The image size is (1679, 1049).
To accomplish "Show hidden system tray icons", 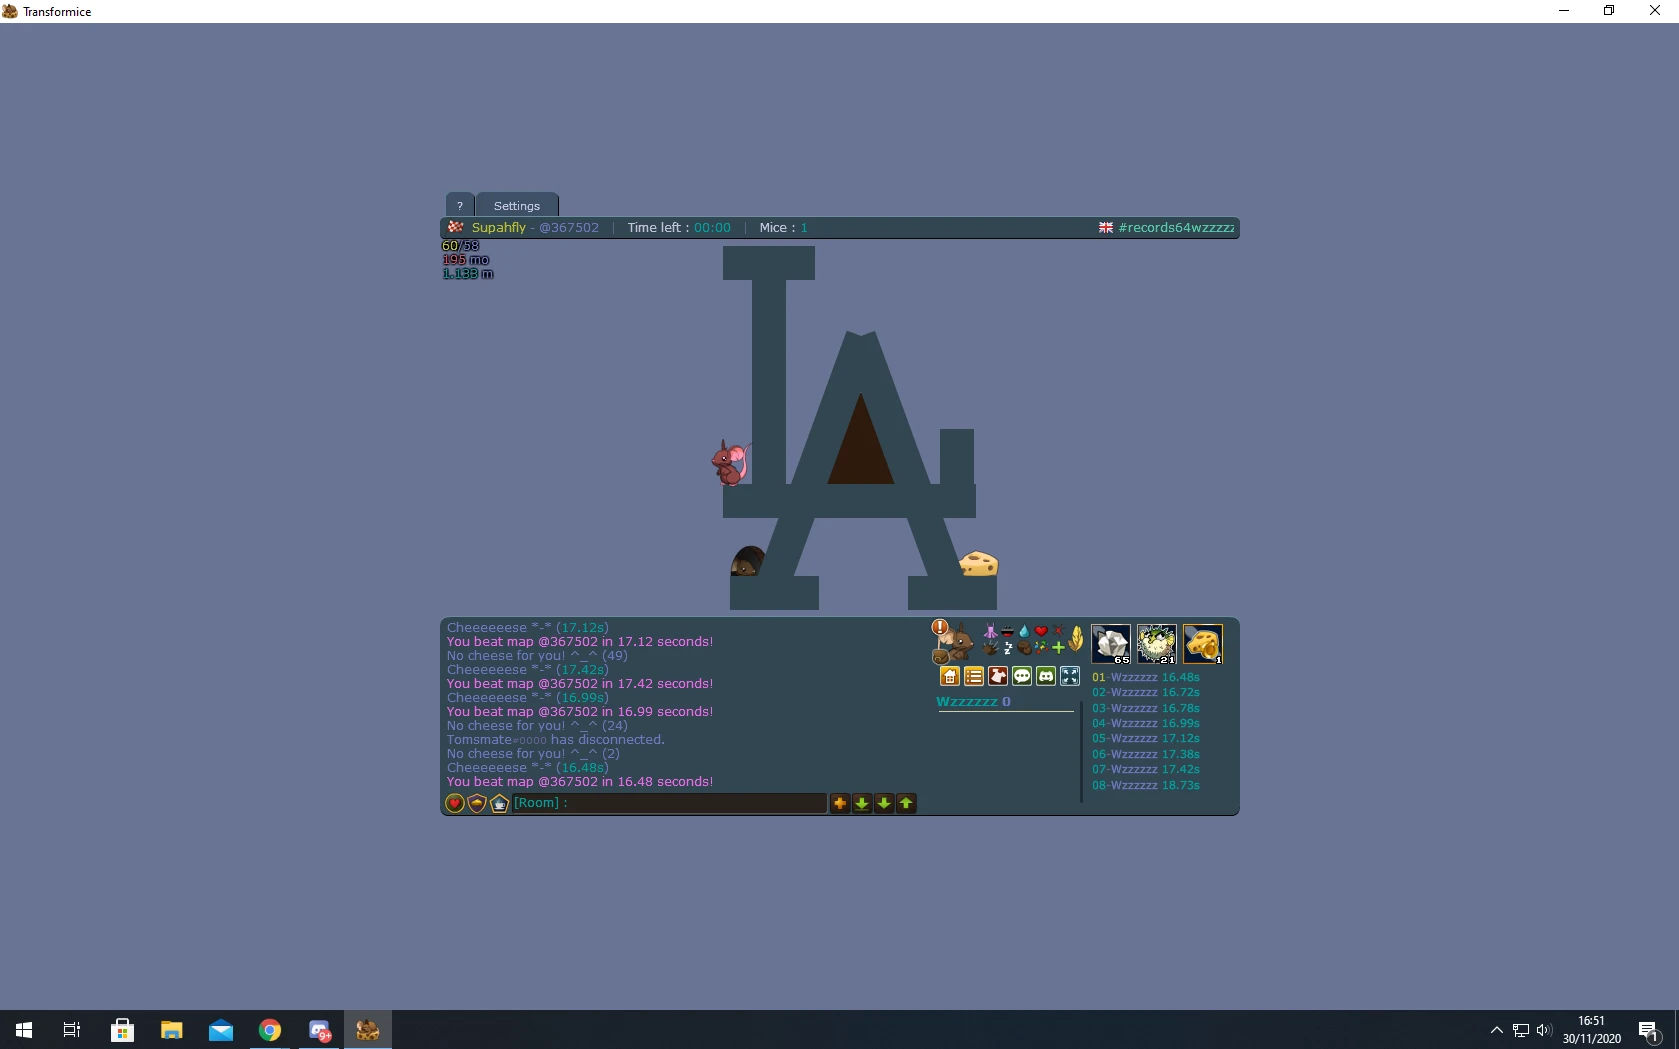I will (x=1497, y=1030).
